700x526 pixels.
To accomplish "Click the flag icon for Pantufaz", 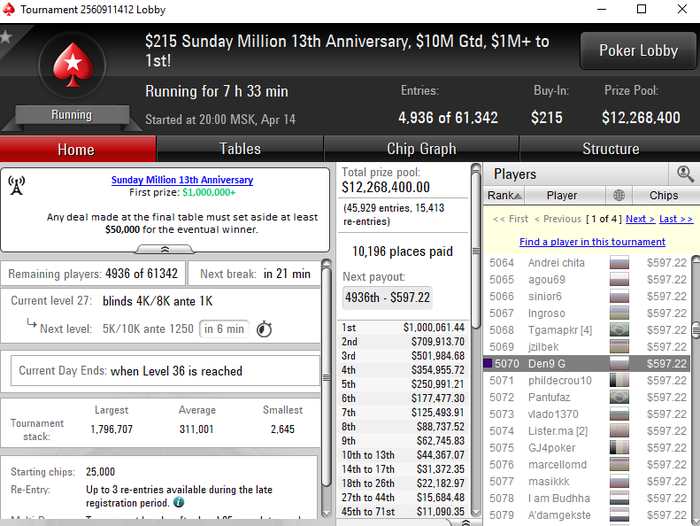I will pyautogui.click(x=619, y=397).
